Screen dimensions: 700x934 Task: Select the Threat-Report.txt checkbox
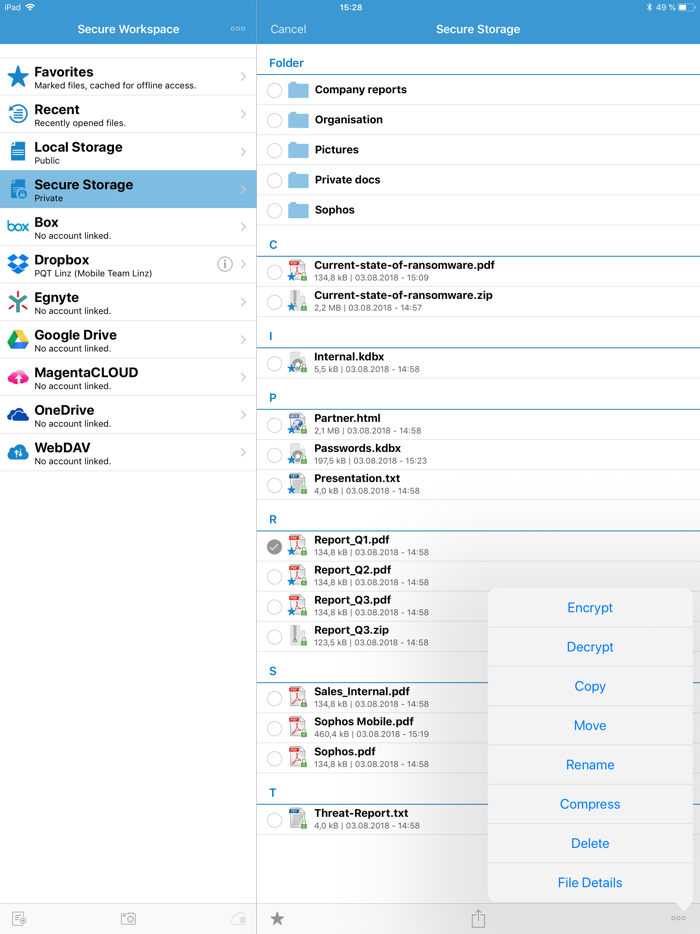tap(274, 820)
